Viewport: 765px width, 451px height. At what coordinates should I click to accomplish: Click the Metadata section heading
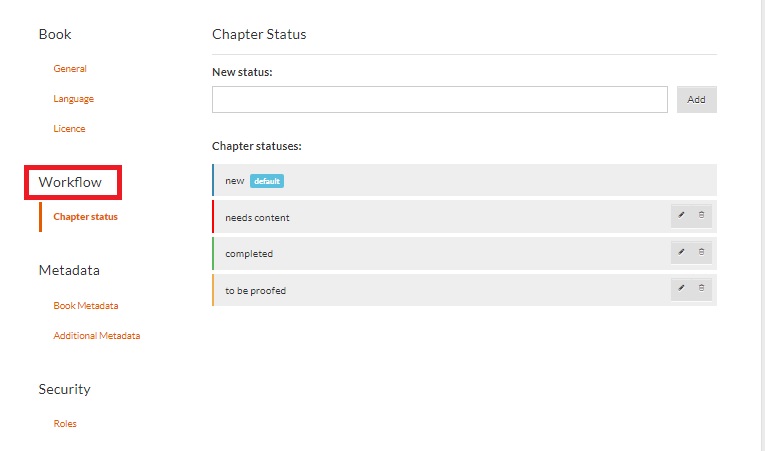pyautogui.click(x=69, y=270)
